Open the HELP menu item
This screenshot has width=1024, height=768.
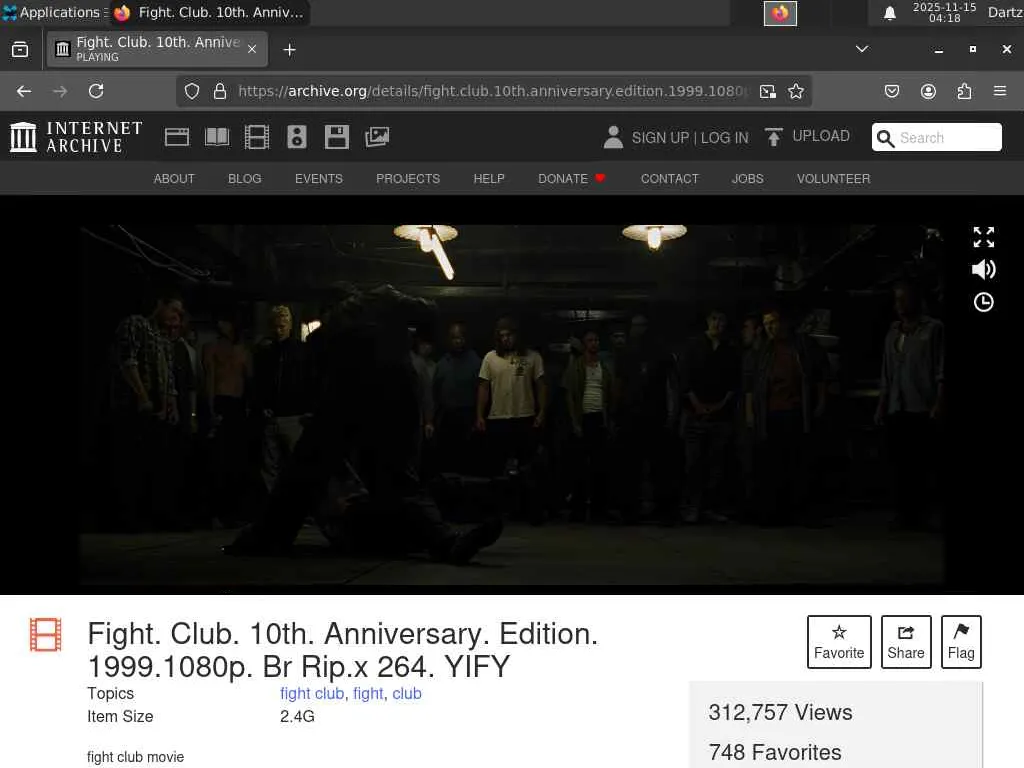tap(489, 178)
